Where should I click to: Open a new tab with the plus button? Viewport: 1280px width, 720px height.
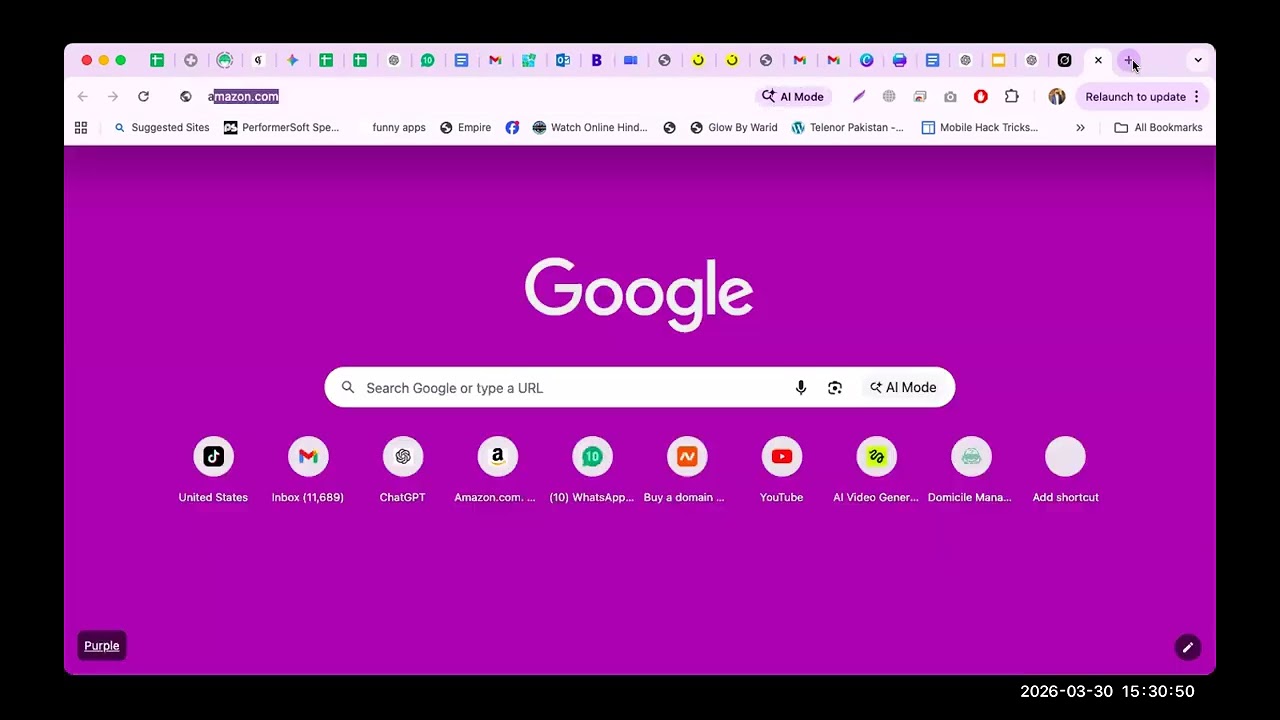[x=1129, y=61]
